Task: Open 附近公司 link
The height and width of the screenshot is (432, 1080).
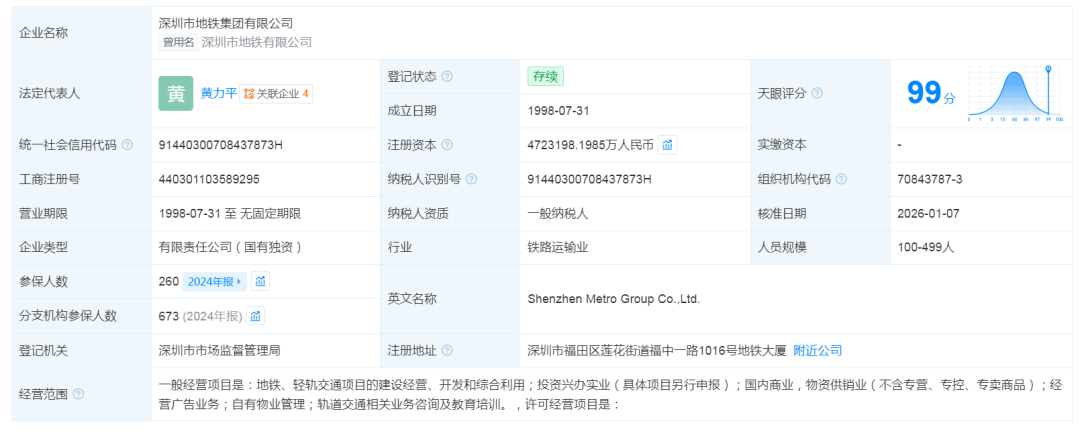Action: pos(818,351)
